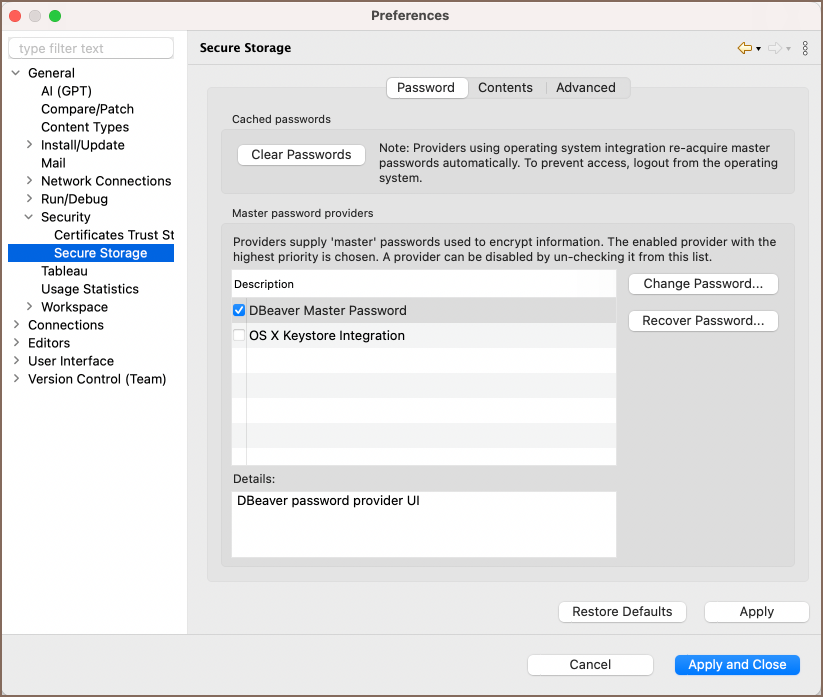Click Recover Password... button
The height and width of the screenshot is (697, 823).
(x=703, y=321)
